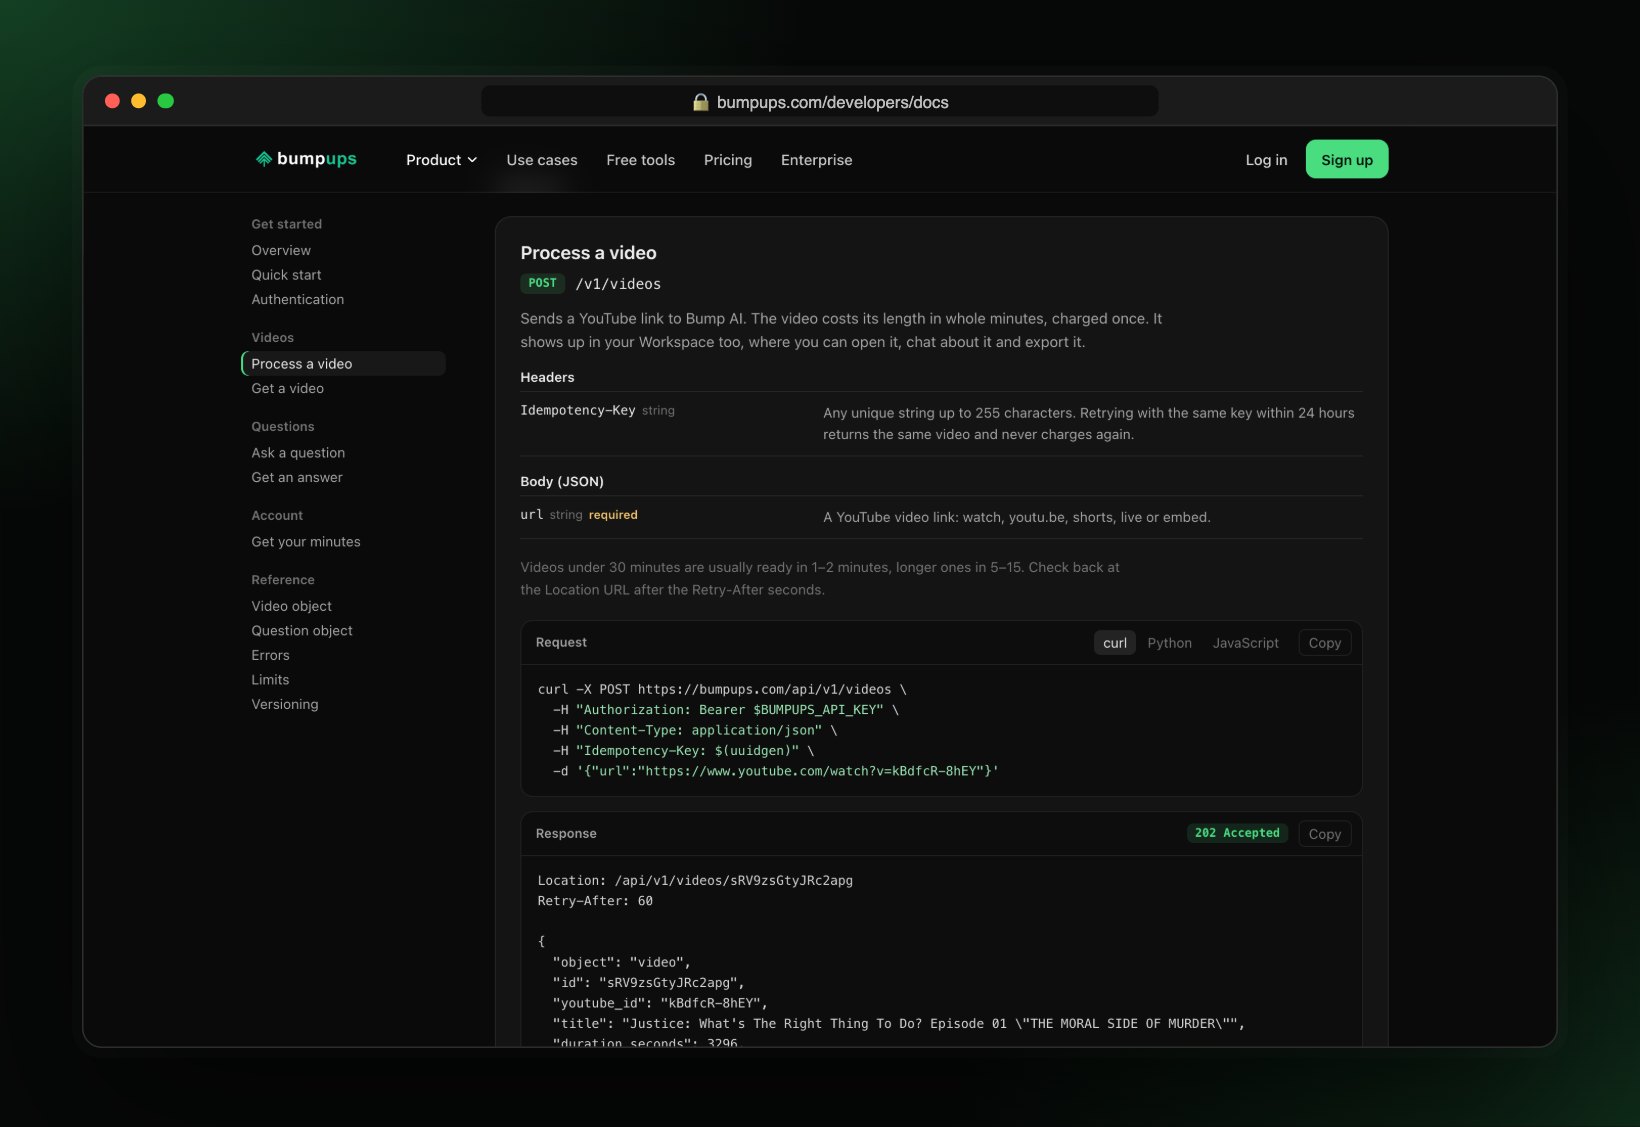Open the Ask a question page

point(298,453)
